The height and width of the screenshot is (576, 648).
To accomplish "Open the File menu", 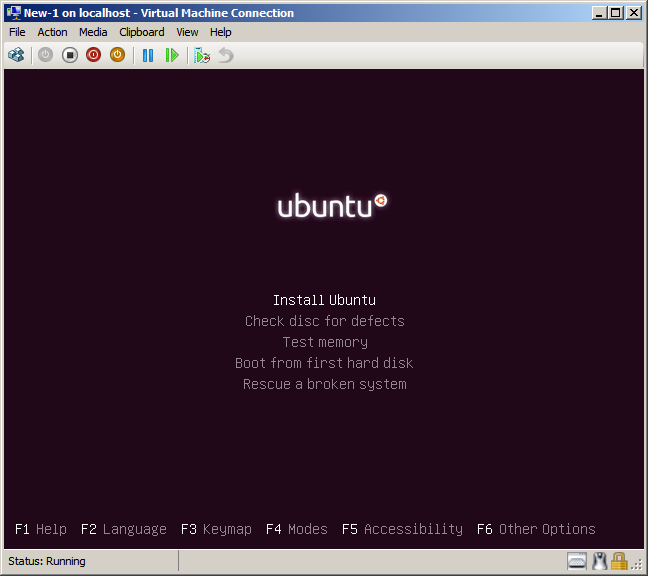I will coord(17,32).
